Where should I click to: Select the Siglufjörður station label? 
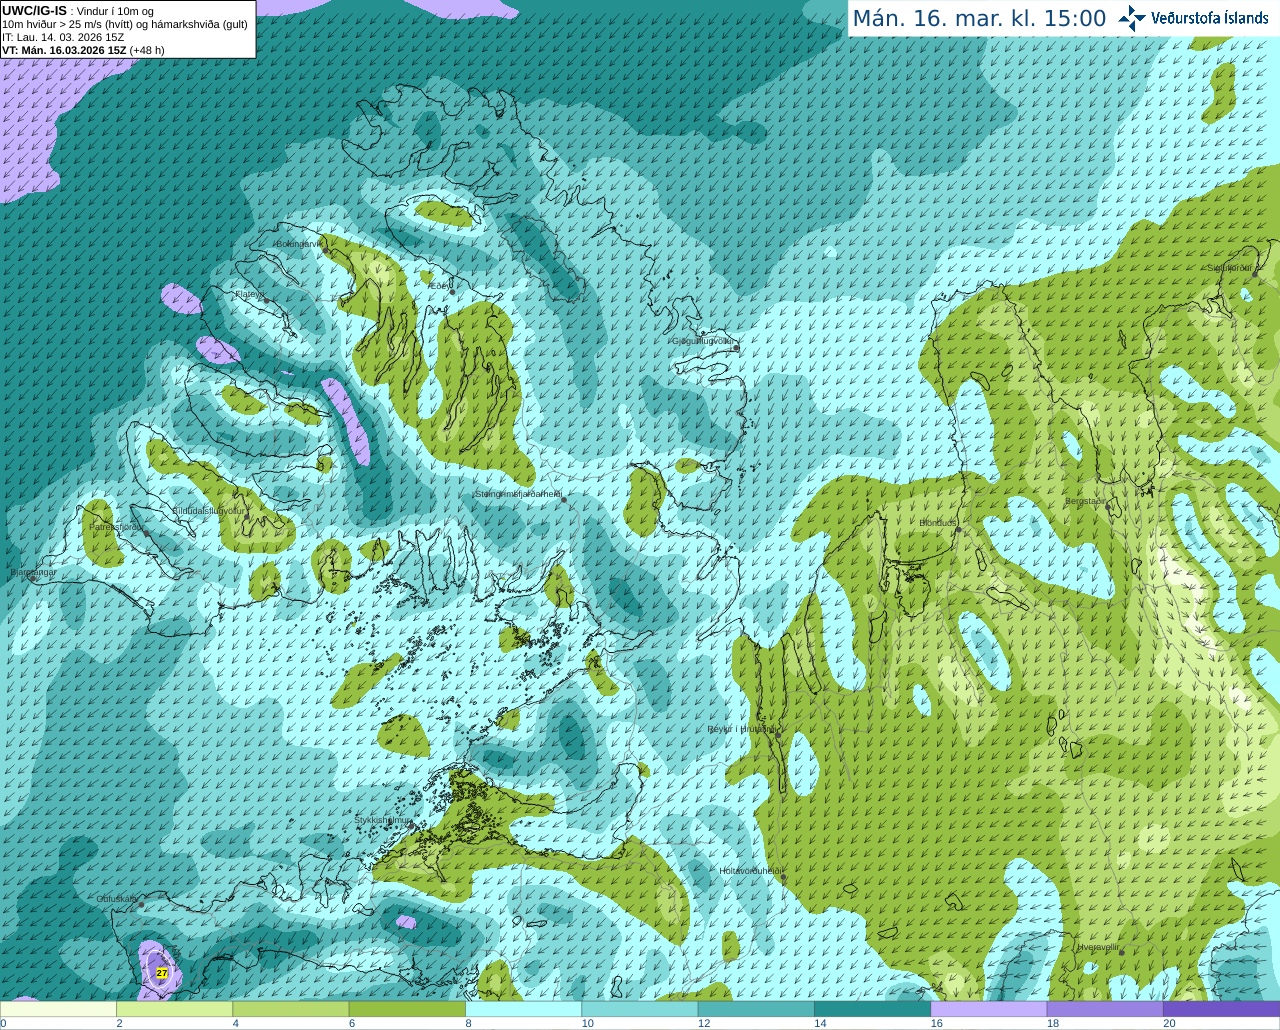[x=1229, y=268]
